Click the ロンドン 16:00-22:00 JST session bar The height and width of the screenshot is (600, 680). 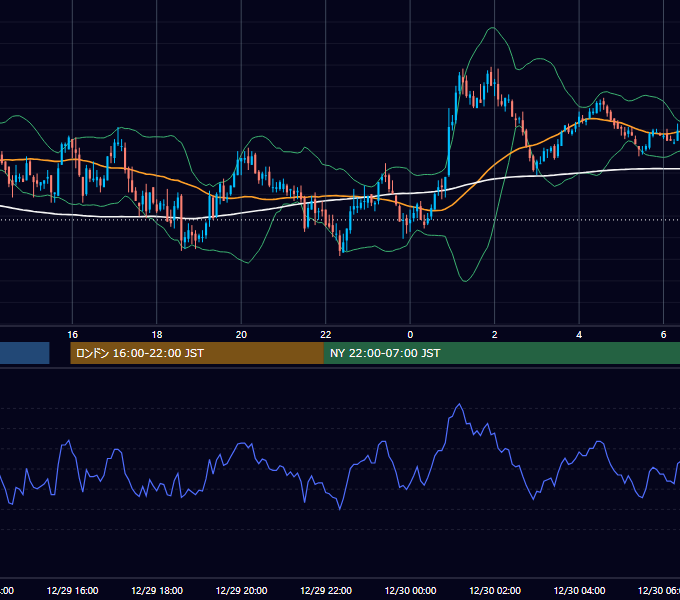click(x=197, y=353)
